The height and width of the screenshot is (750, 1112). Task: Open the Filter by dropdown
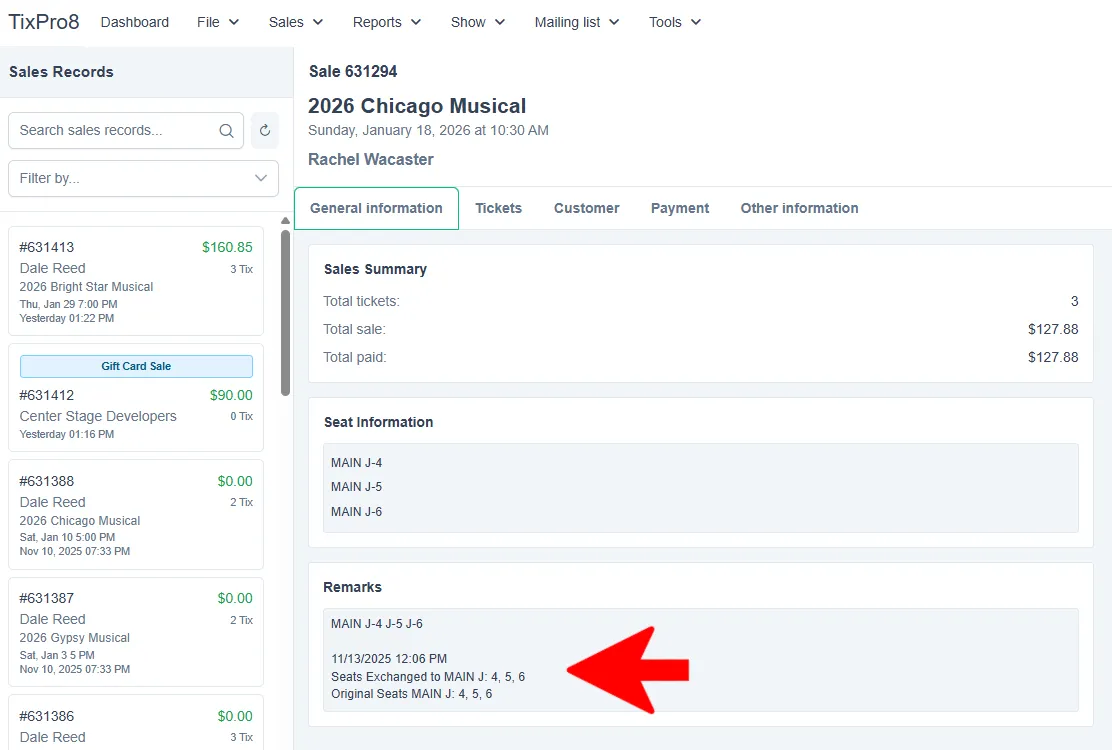[143, 178]
